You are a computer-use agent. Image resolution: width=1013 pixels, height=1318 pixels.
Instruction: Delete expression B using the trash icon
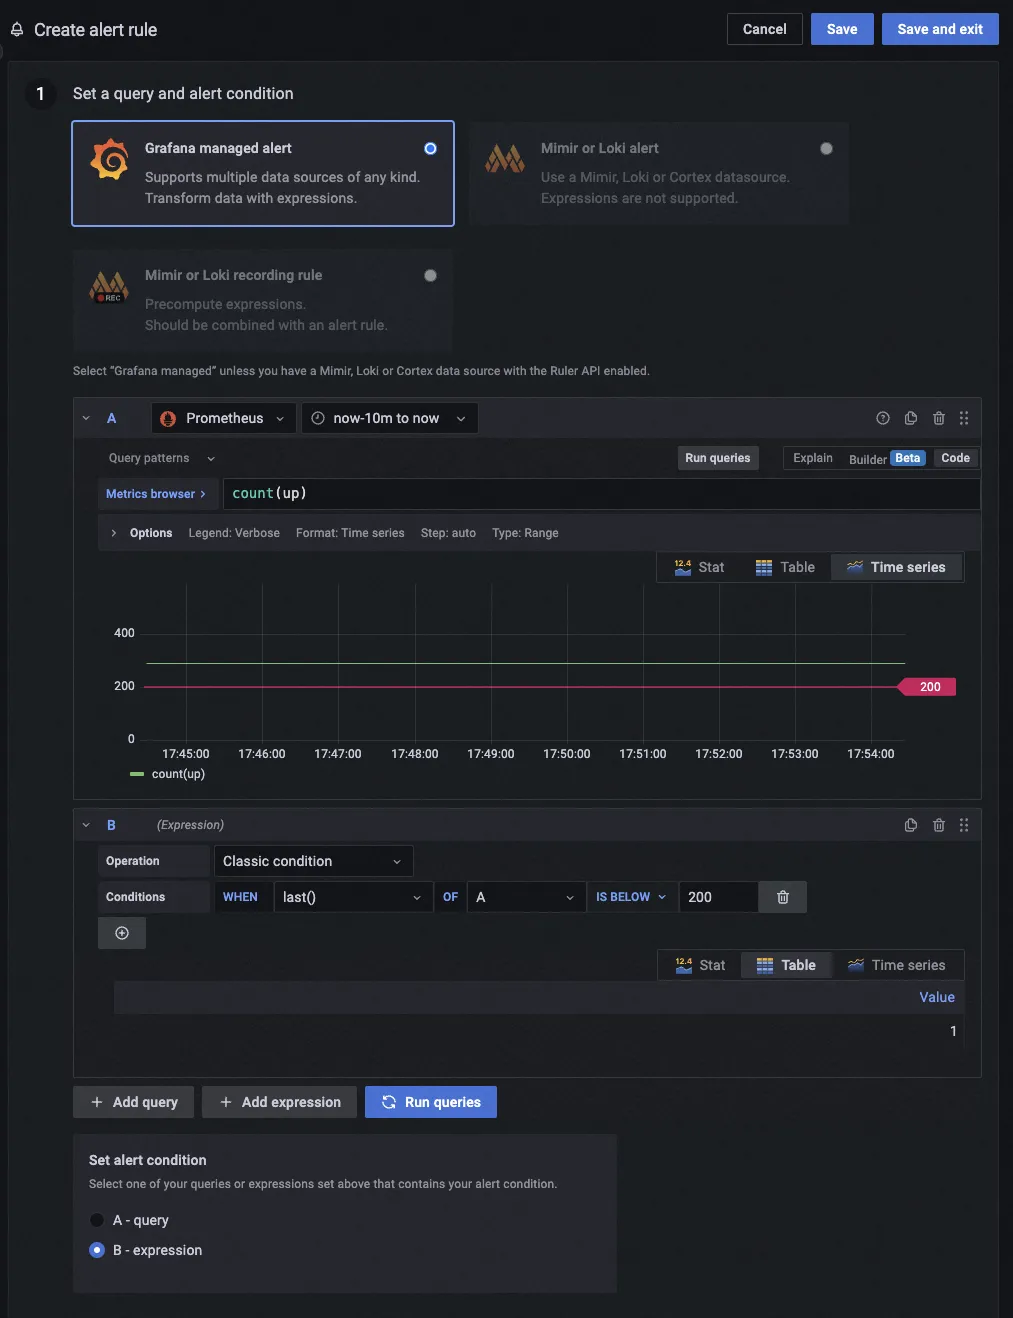939,825
